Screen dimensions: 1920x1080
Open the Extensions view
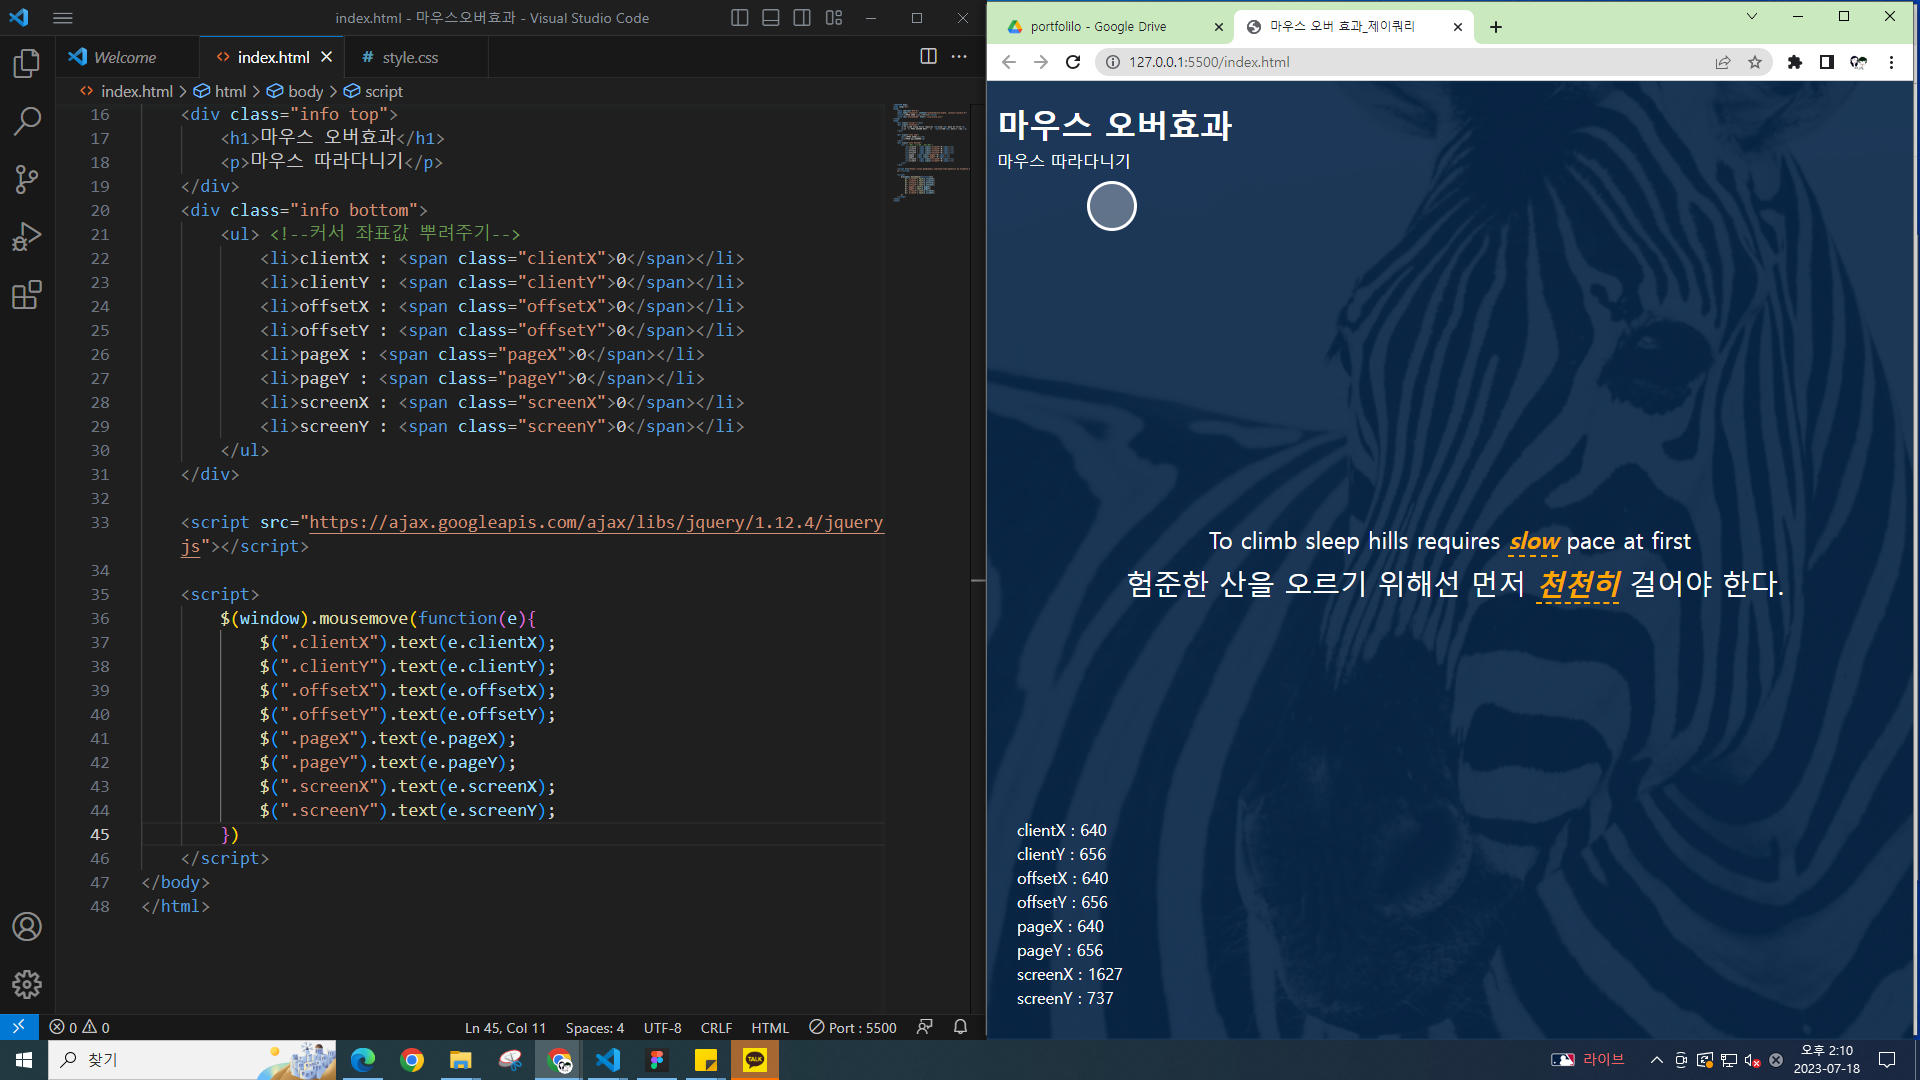(x=27, y=295)
